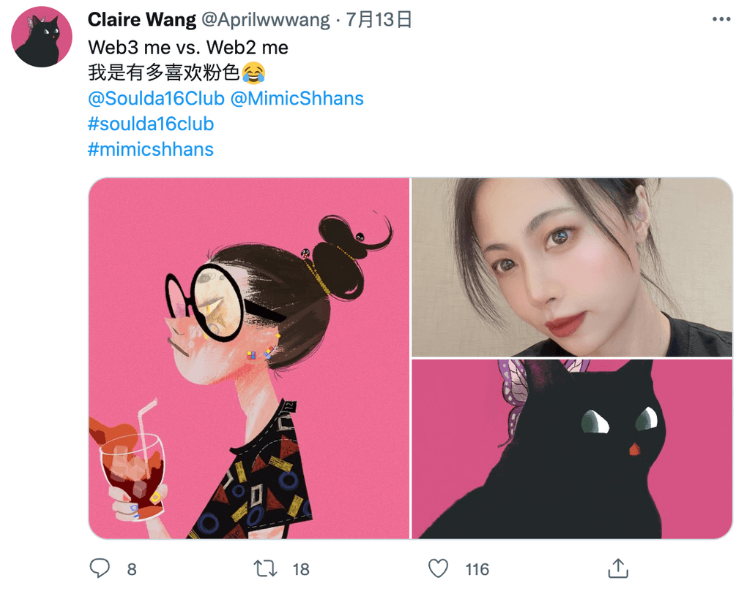Click the retweet arrows icon

(265, 568)
